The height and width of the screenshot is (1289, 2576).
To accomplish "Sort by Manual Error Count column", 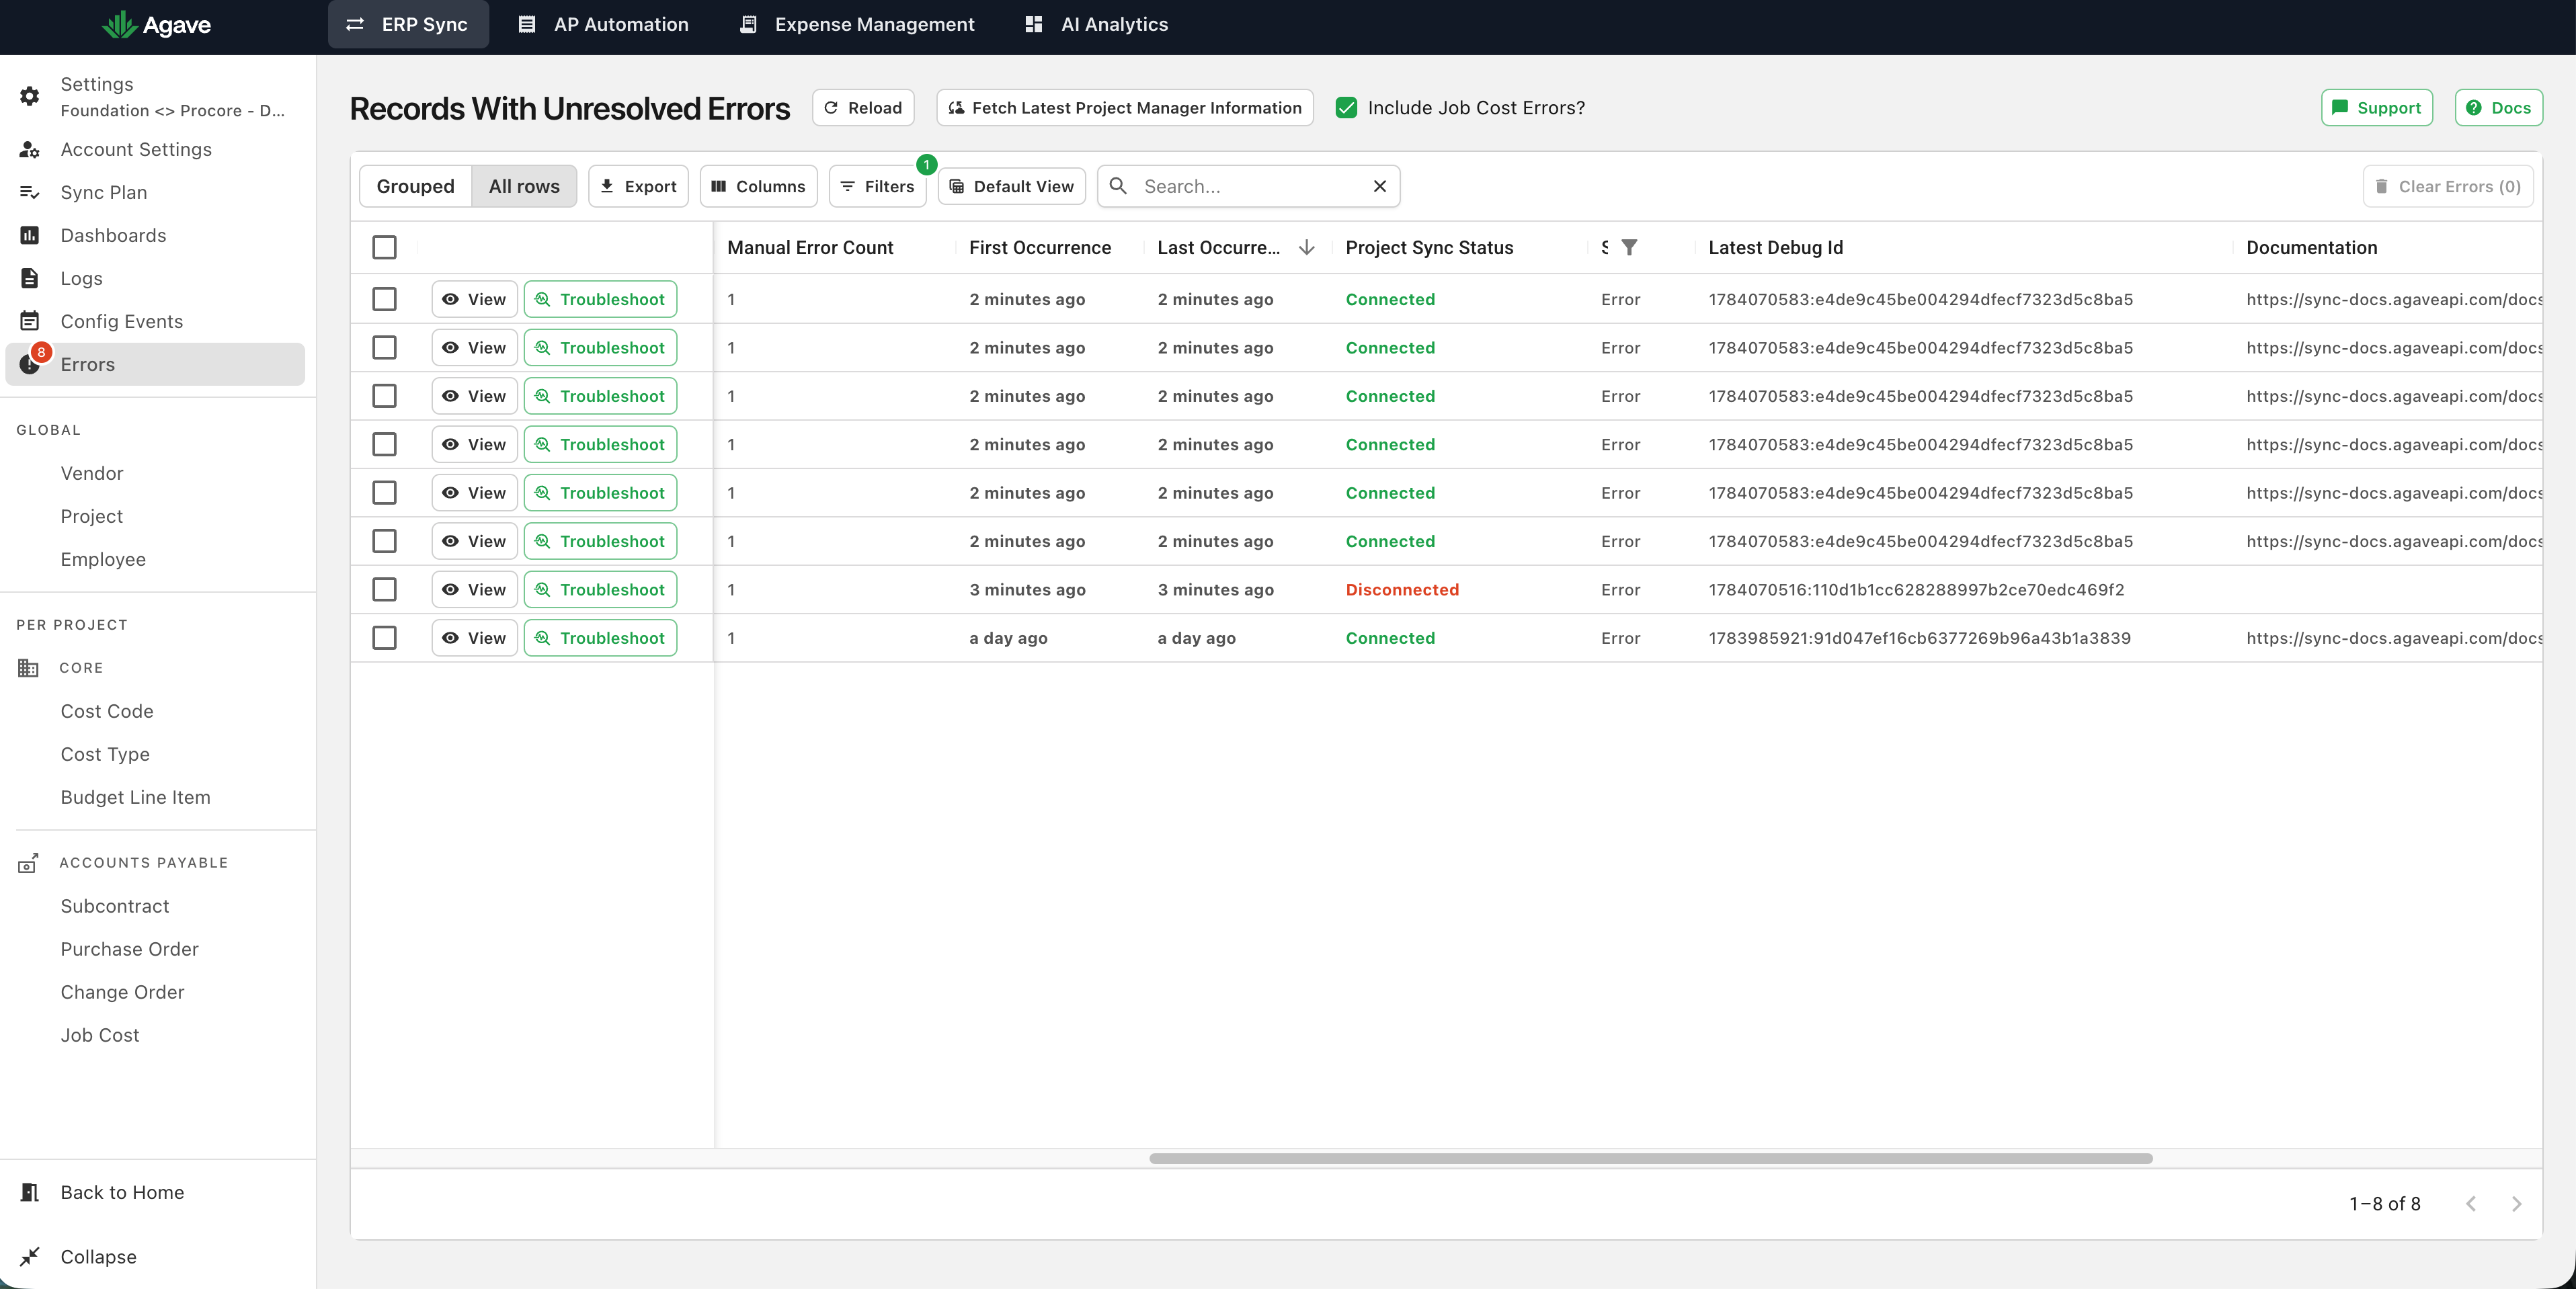I will 810,247.
